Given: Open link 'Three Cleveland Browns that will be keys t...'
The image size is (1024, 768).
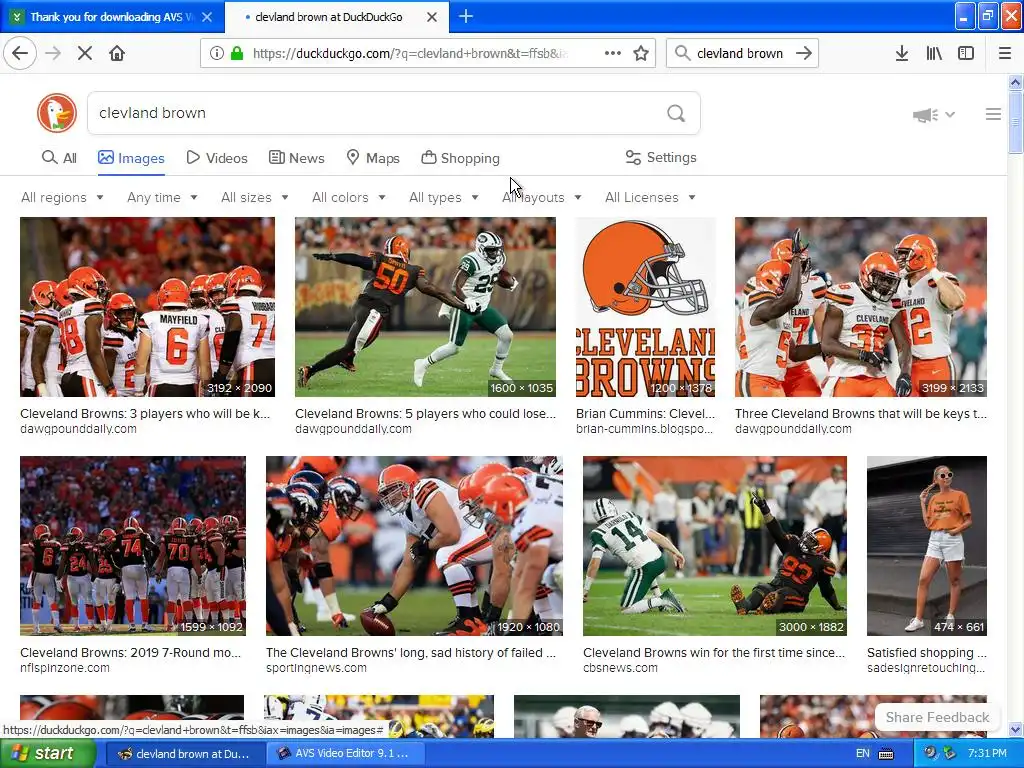Looking at the screenshot, I should pos(861,413).
